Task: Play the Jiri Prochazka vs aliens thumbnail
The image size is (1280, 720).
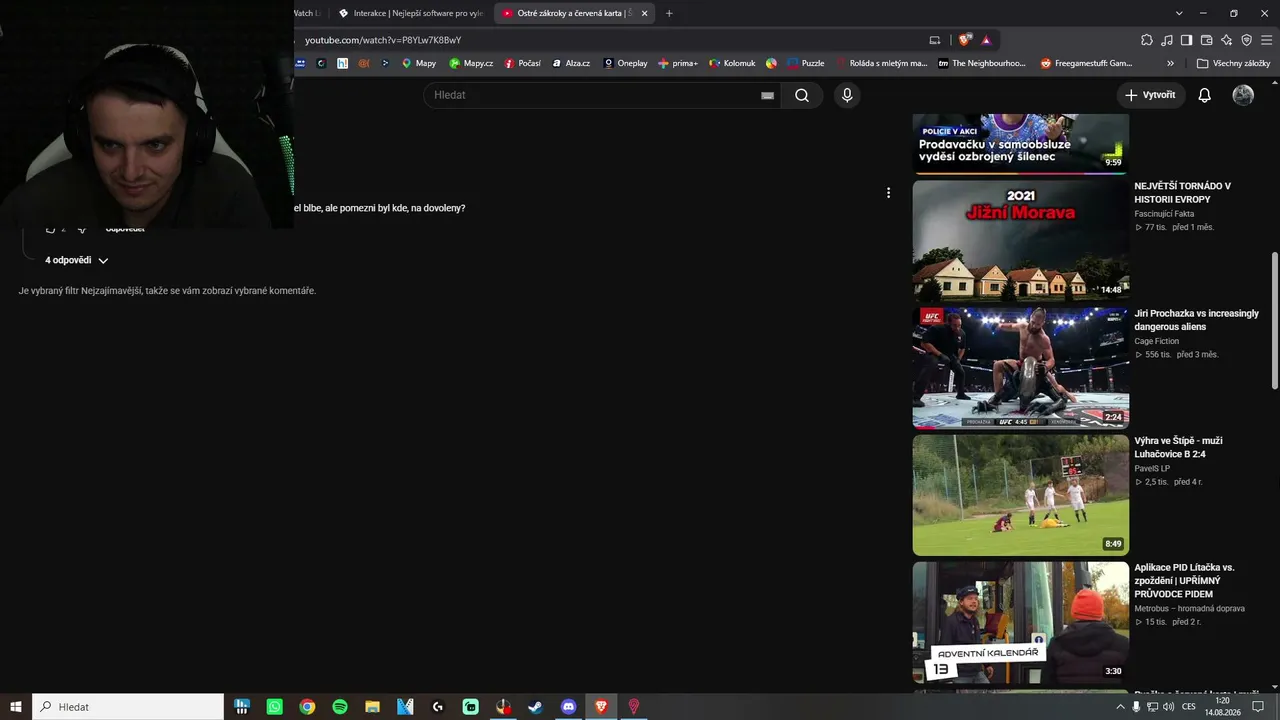Action: [x=1020, y=367]
